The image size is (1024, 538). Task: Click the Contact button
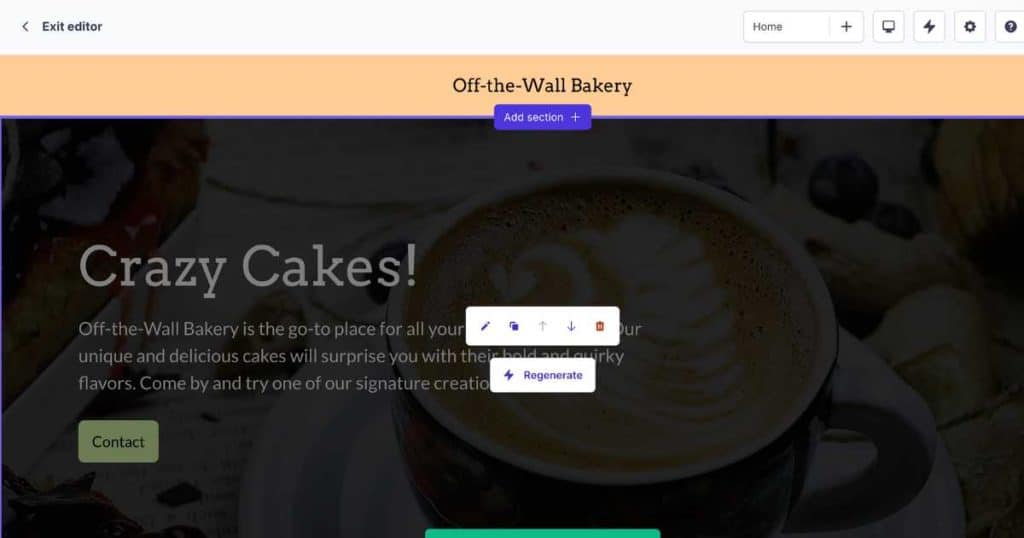[118, 442]
